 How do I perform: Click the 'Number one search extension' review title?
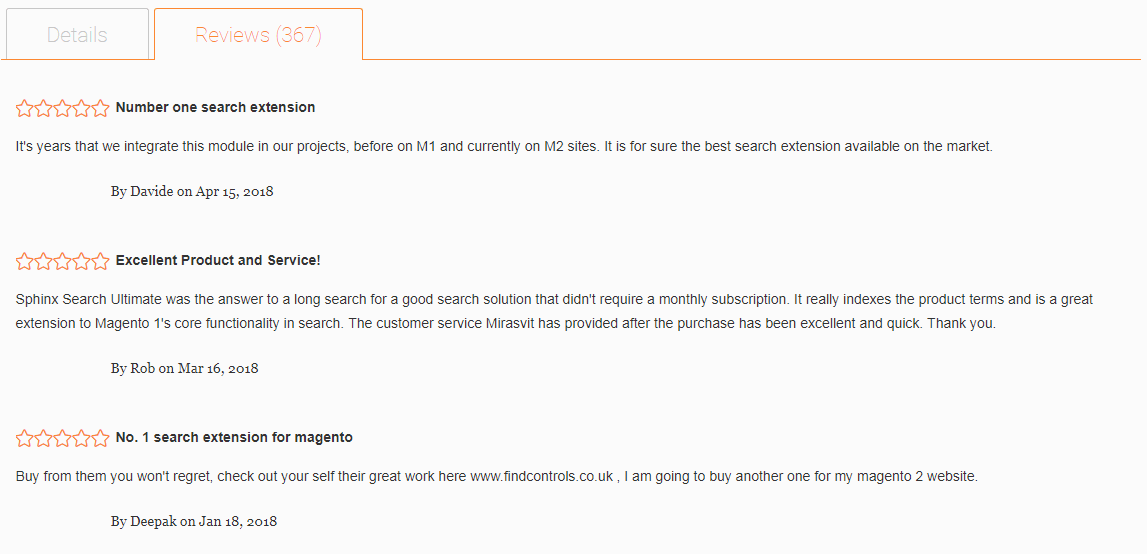click(x=215, y=107)
